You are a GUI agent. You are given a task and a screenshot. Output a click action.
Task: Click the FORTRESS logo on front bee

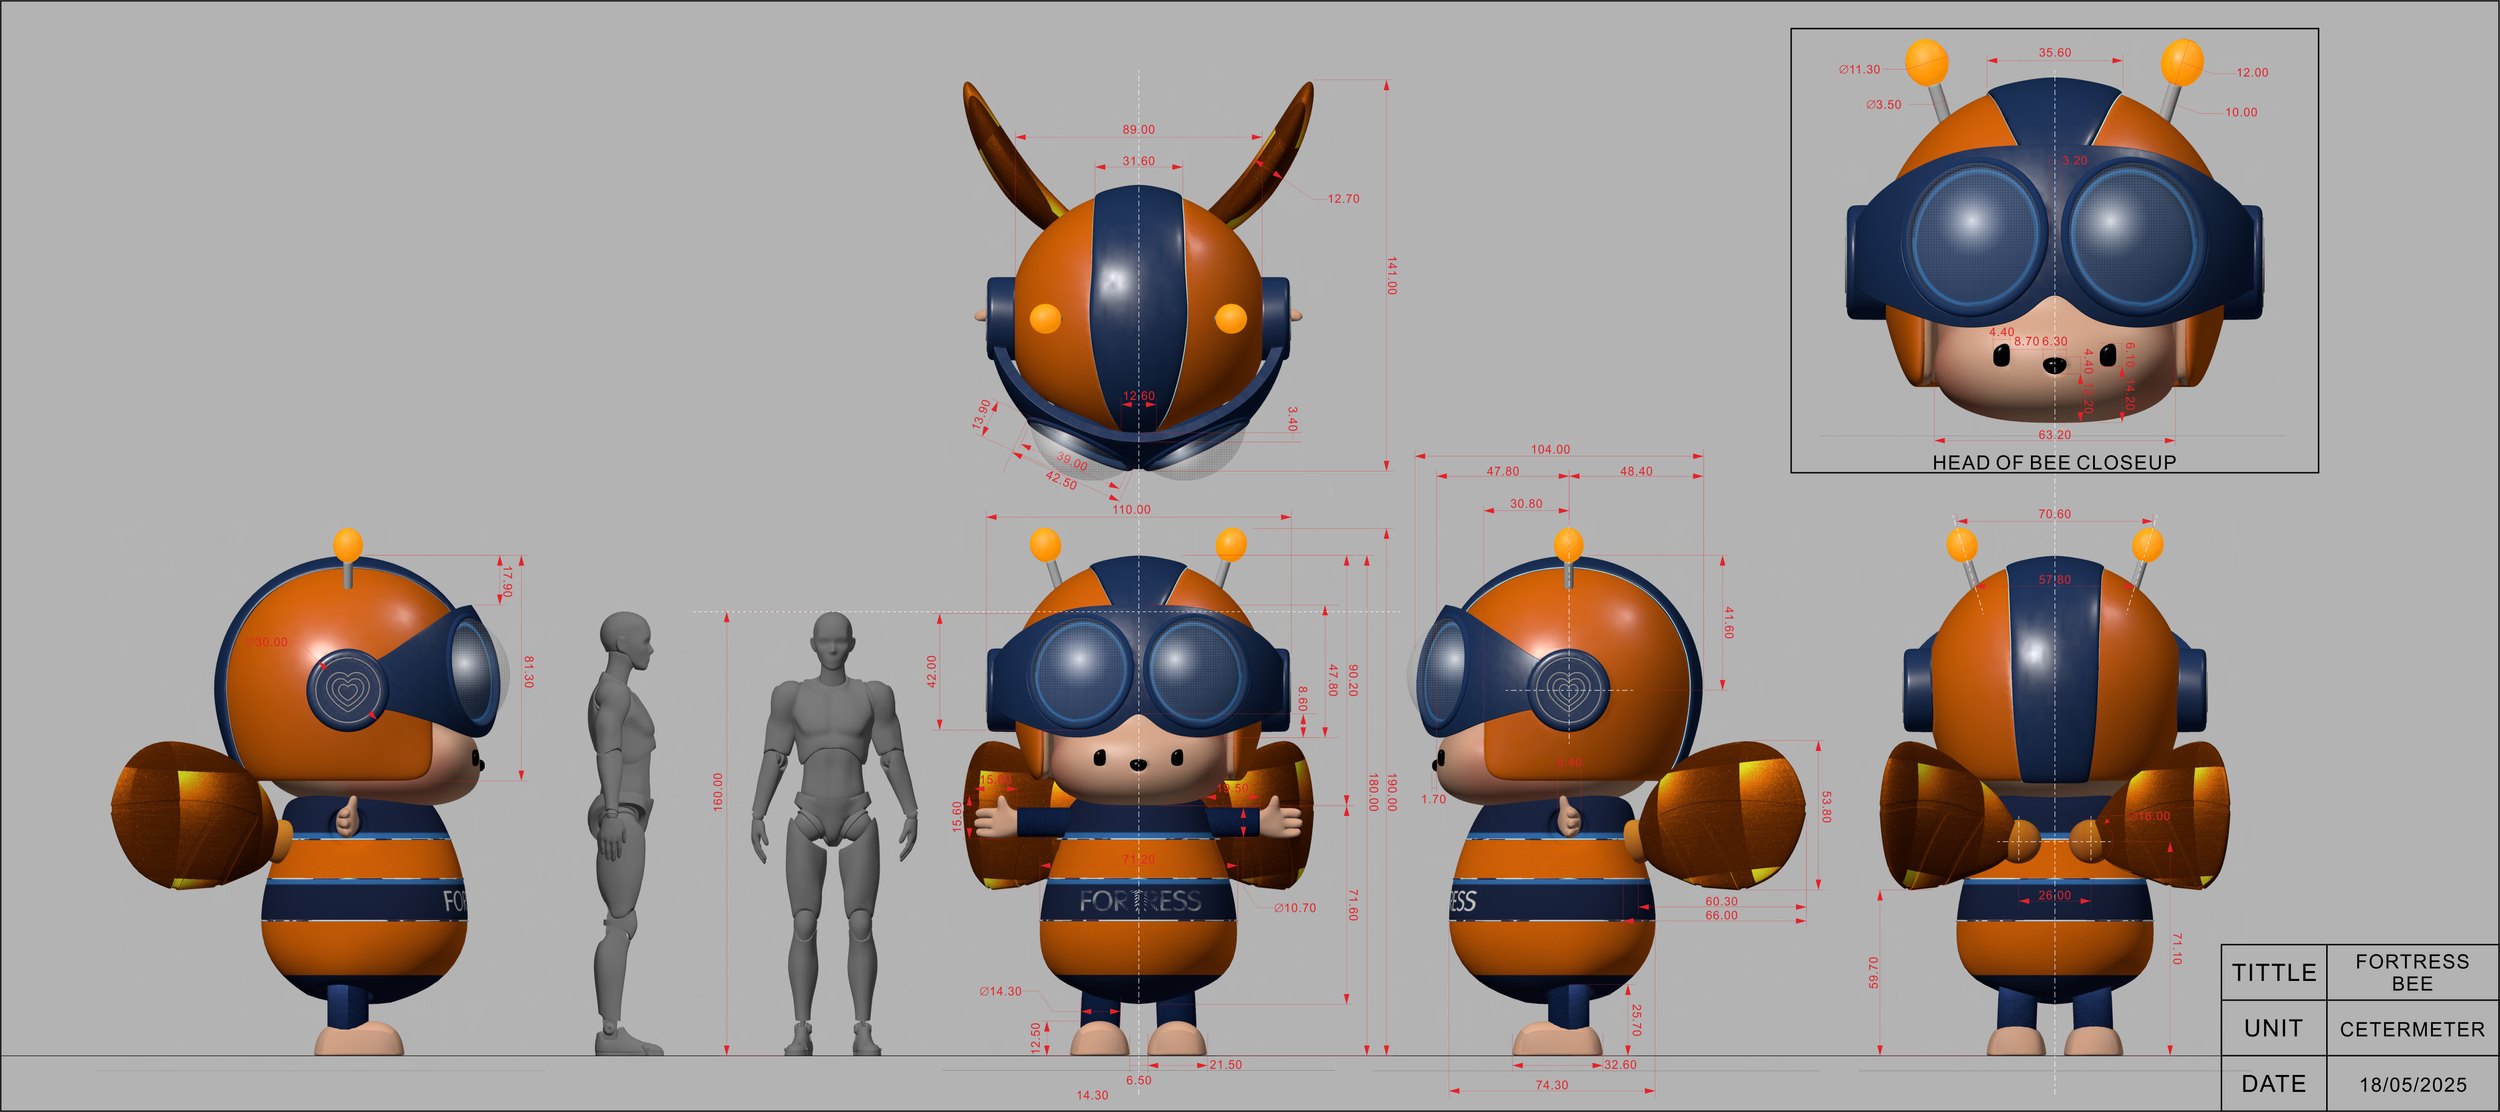(1139, 901)
